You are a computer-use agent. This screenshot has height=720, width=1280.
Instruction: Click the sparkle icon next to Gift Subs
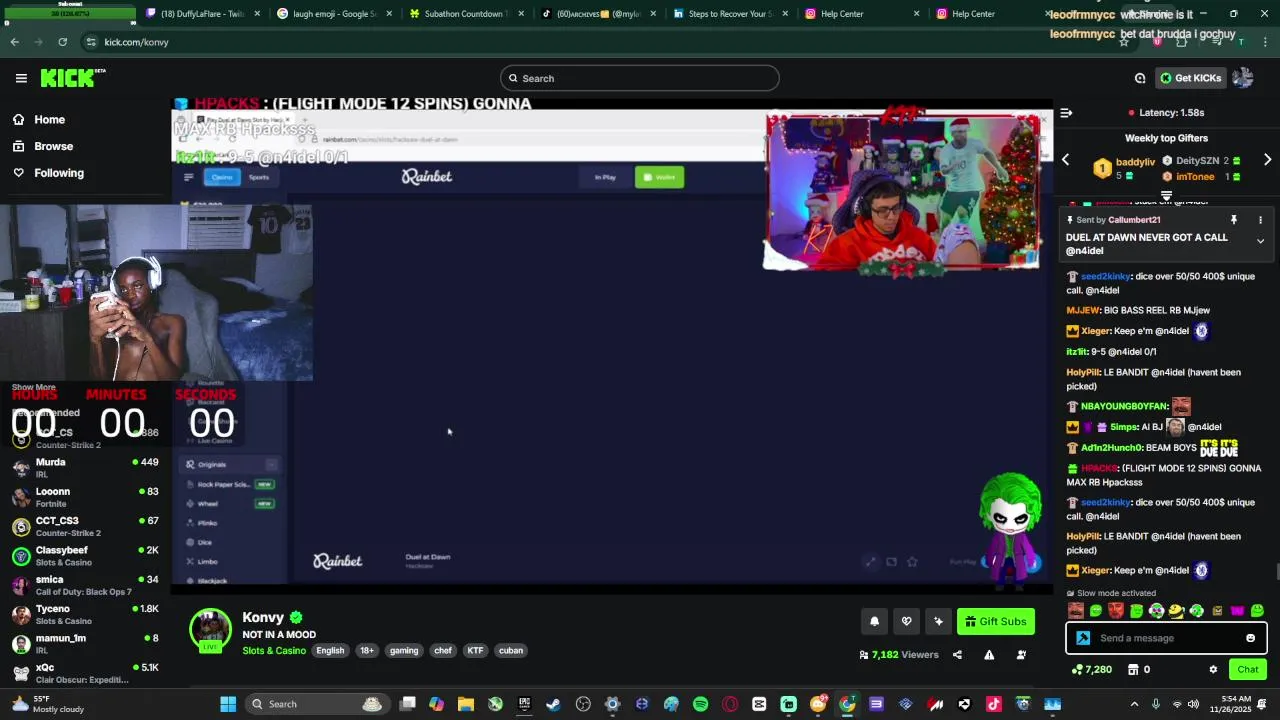click(938, 621)
